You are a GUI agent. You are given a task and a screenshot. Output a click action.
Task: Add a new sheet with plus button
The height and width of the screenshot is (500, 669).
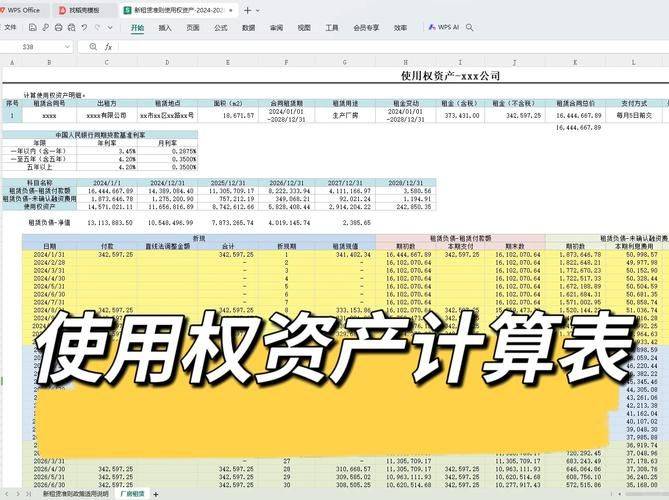tap(156, 494)
